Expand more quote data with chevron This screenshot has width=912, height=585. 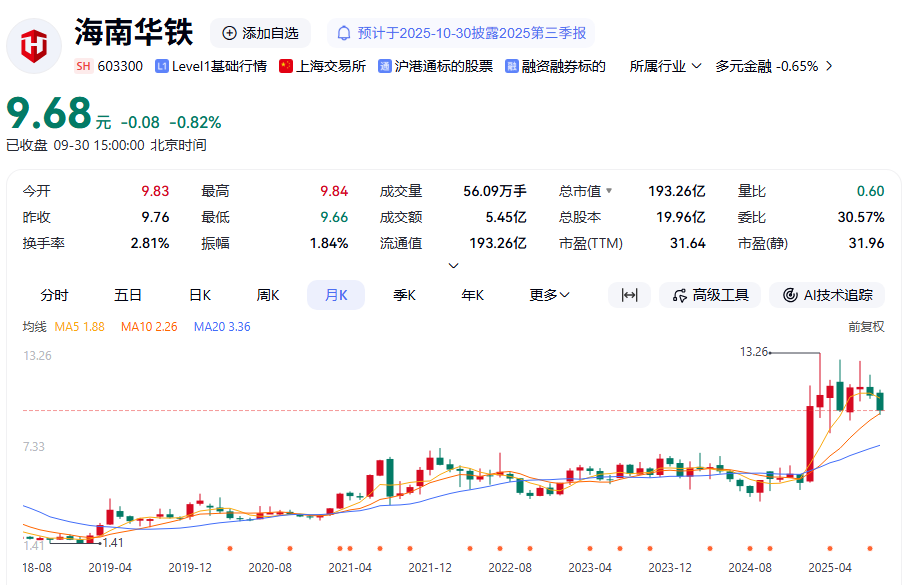point(453,266)
